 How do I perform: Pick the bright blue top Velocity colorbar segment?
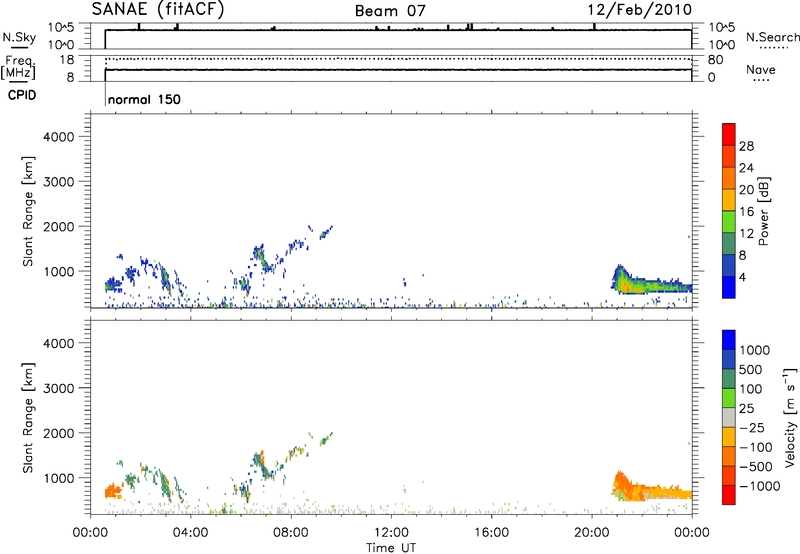(x=729, y=340)
